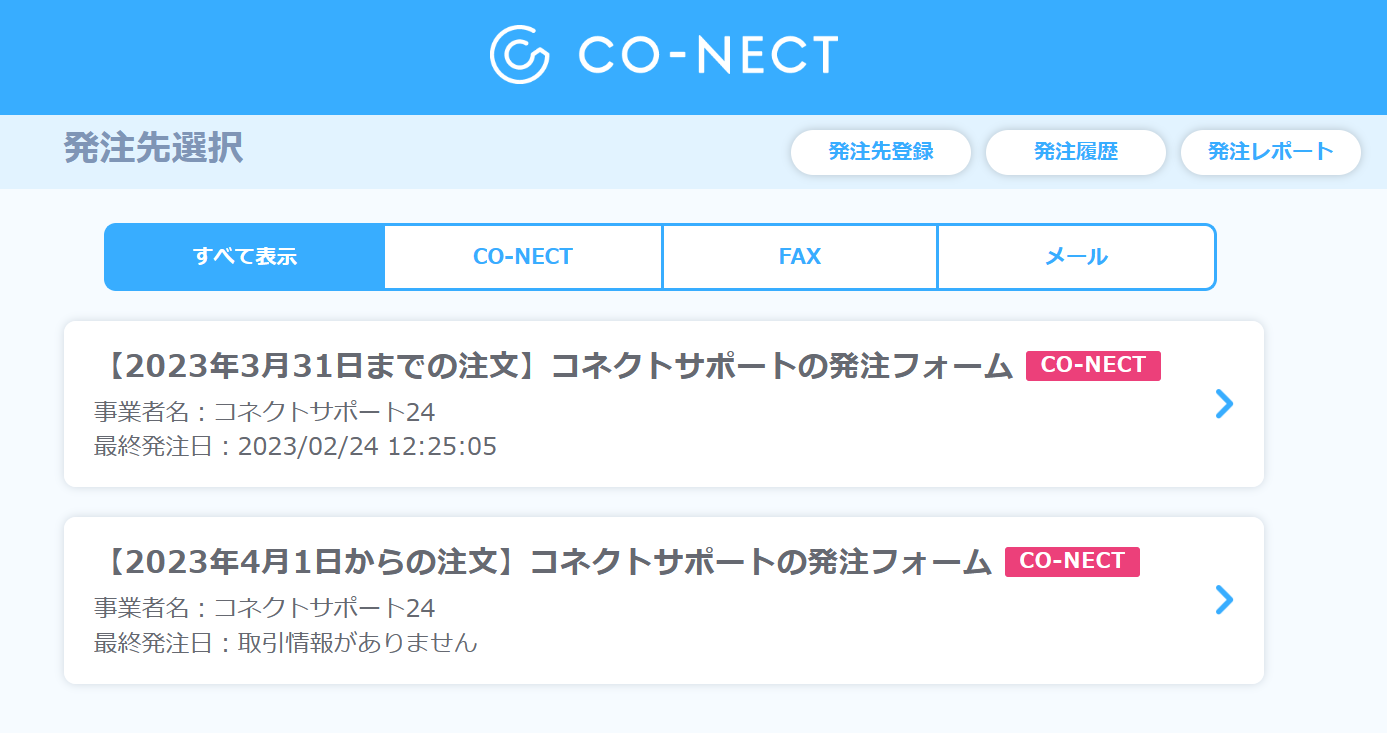
Task: Open the first order form via its arrow
Action: point(1223,404)
